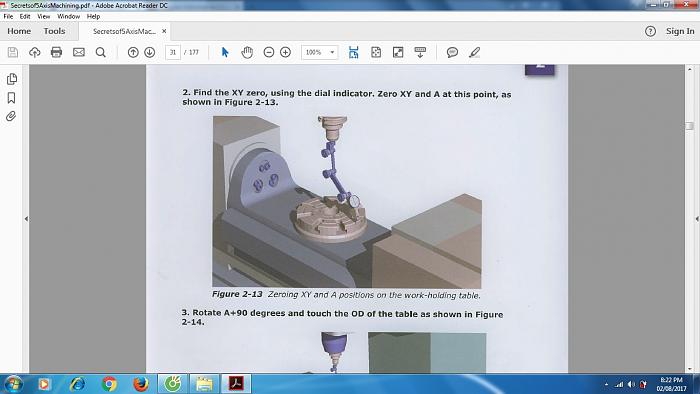
Task: Expand the right tools pane arrow
Action: pyautogui.click(x=697, y=219)
